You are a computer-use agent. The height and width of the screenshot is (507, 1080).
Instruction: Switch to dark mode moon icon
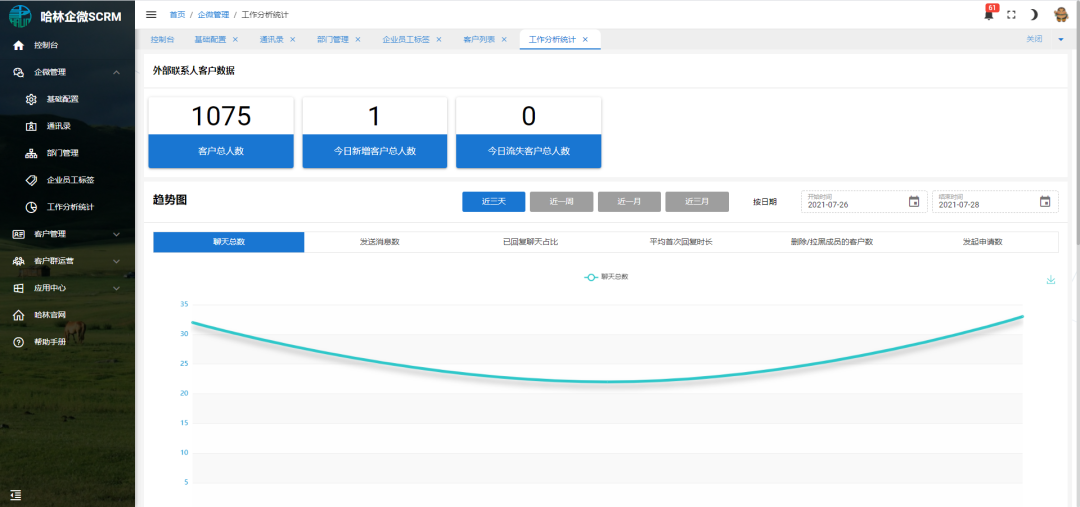pyautogui.click(x=1034, y=15)
